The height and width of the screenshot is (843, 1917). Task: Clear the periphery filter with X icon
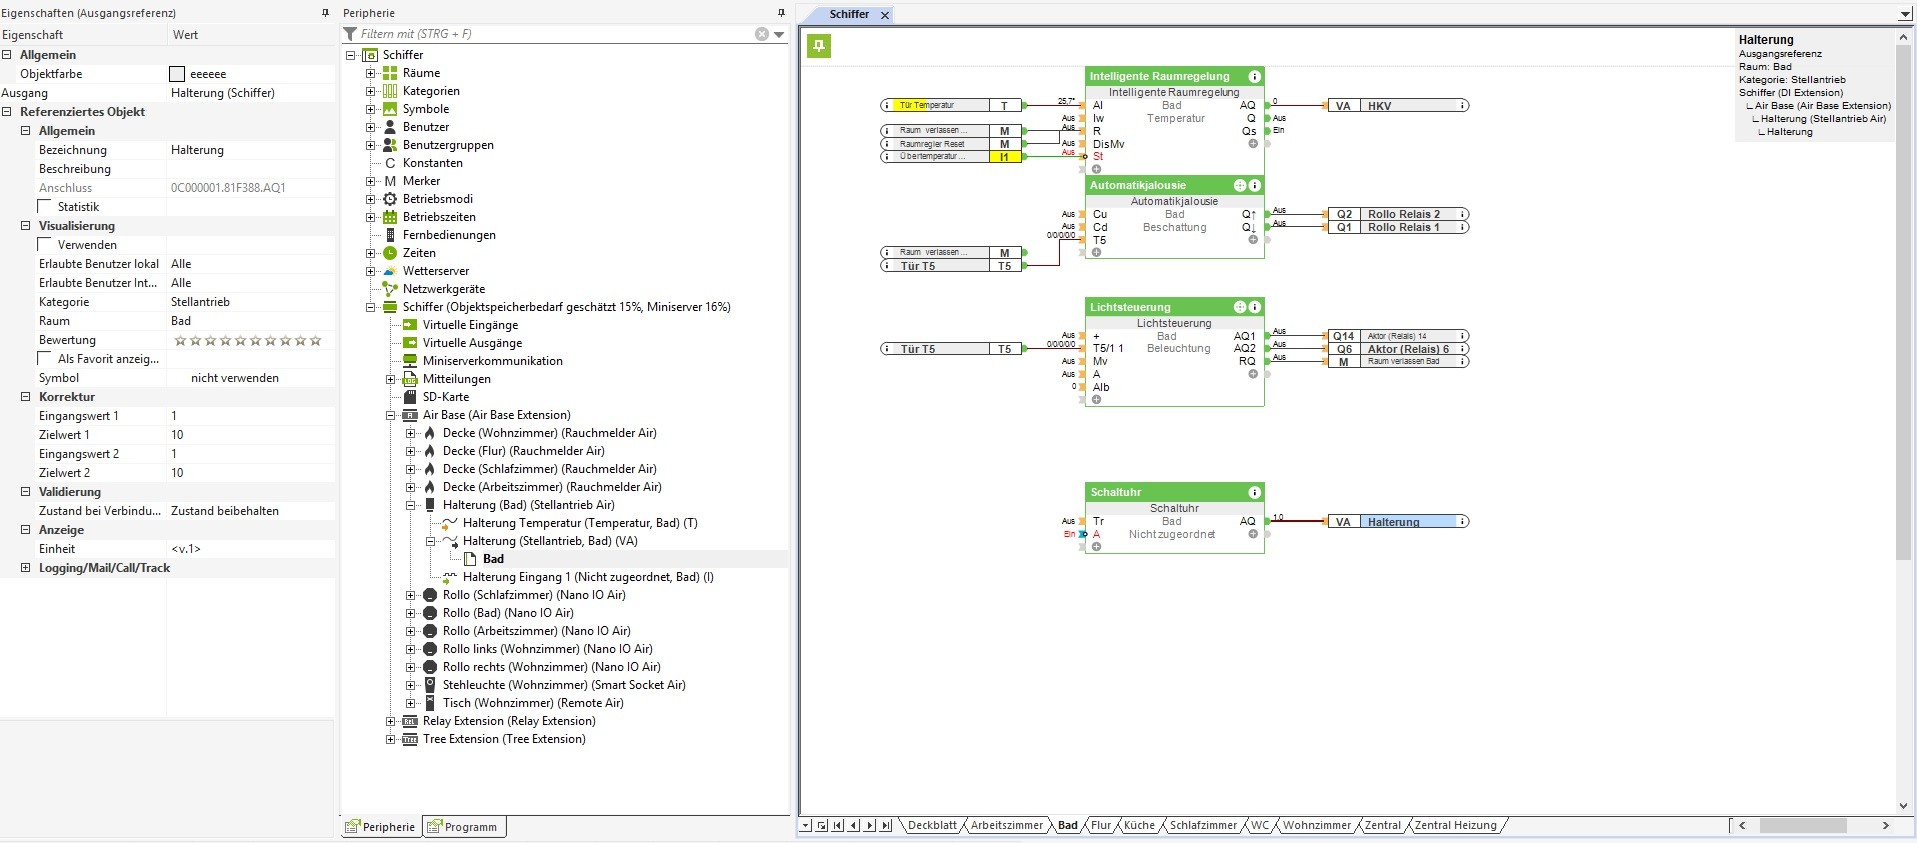tap(762, 34)
